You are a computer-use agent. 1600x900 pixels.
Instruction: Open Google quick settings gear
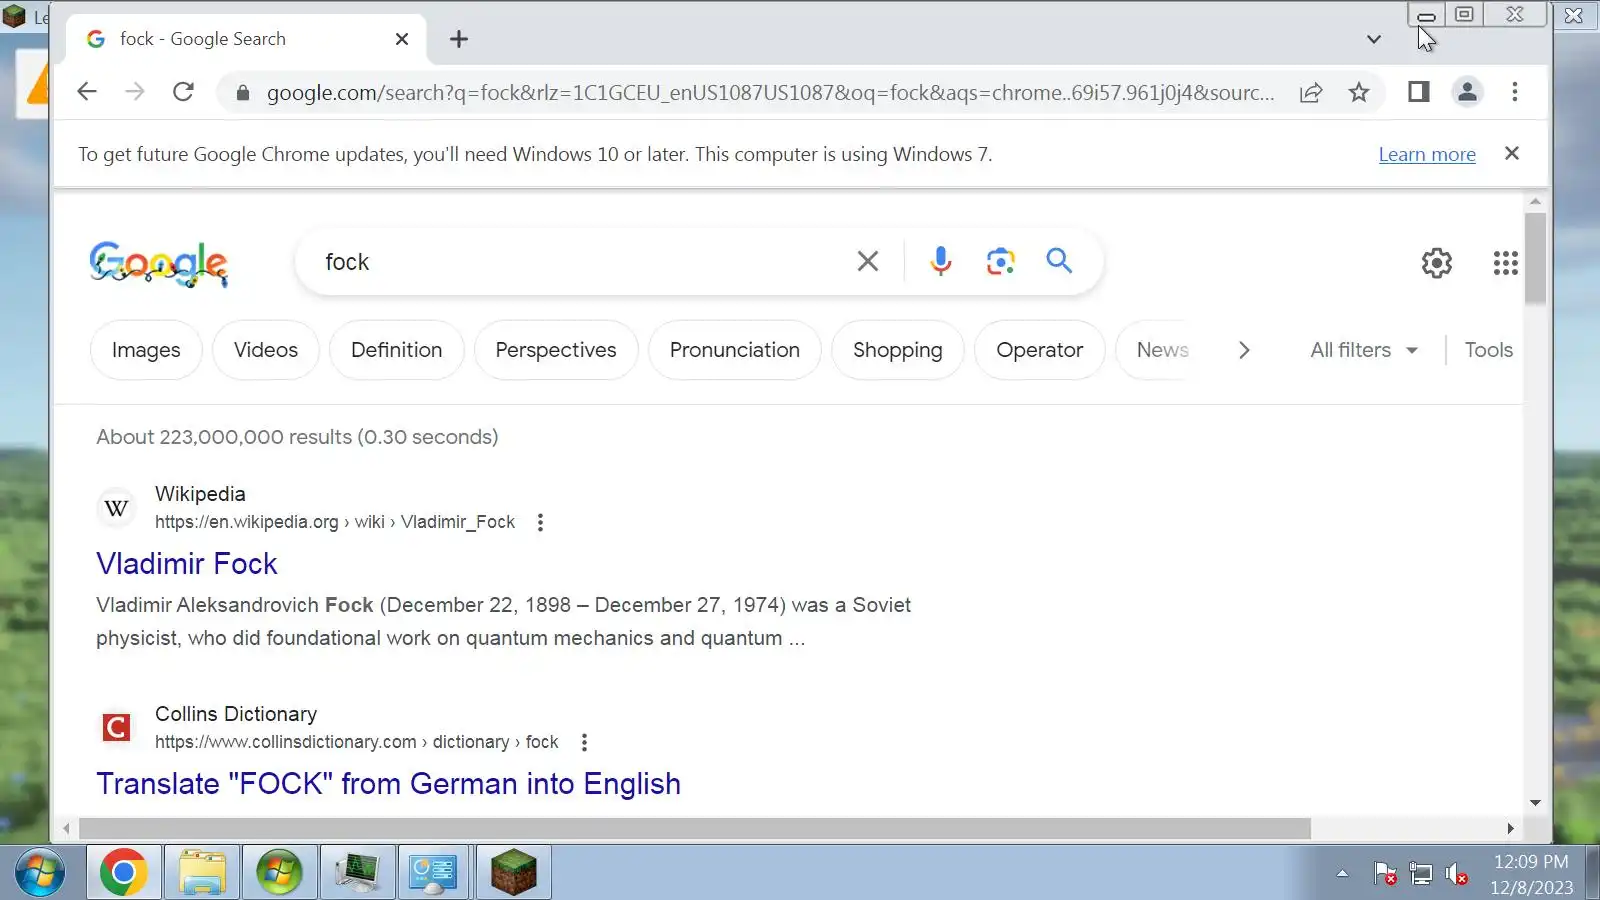1437,263
